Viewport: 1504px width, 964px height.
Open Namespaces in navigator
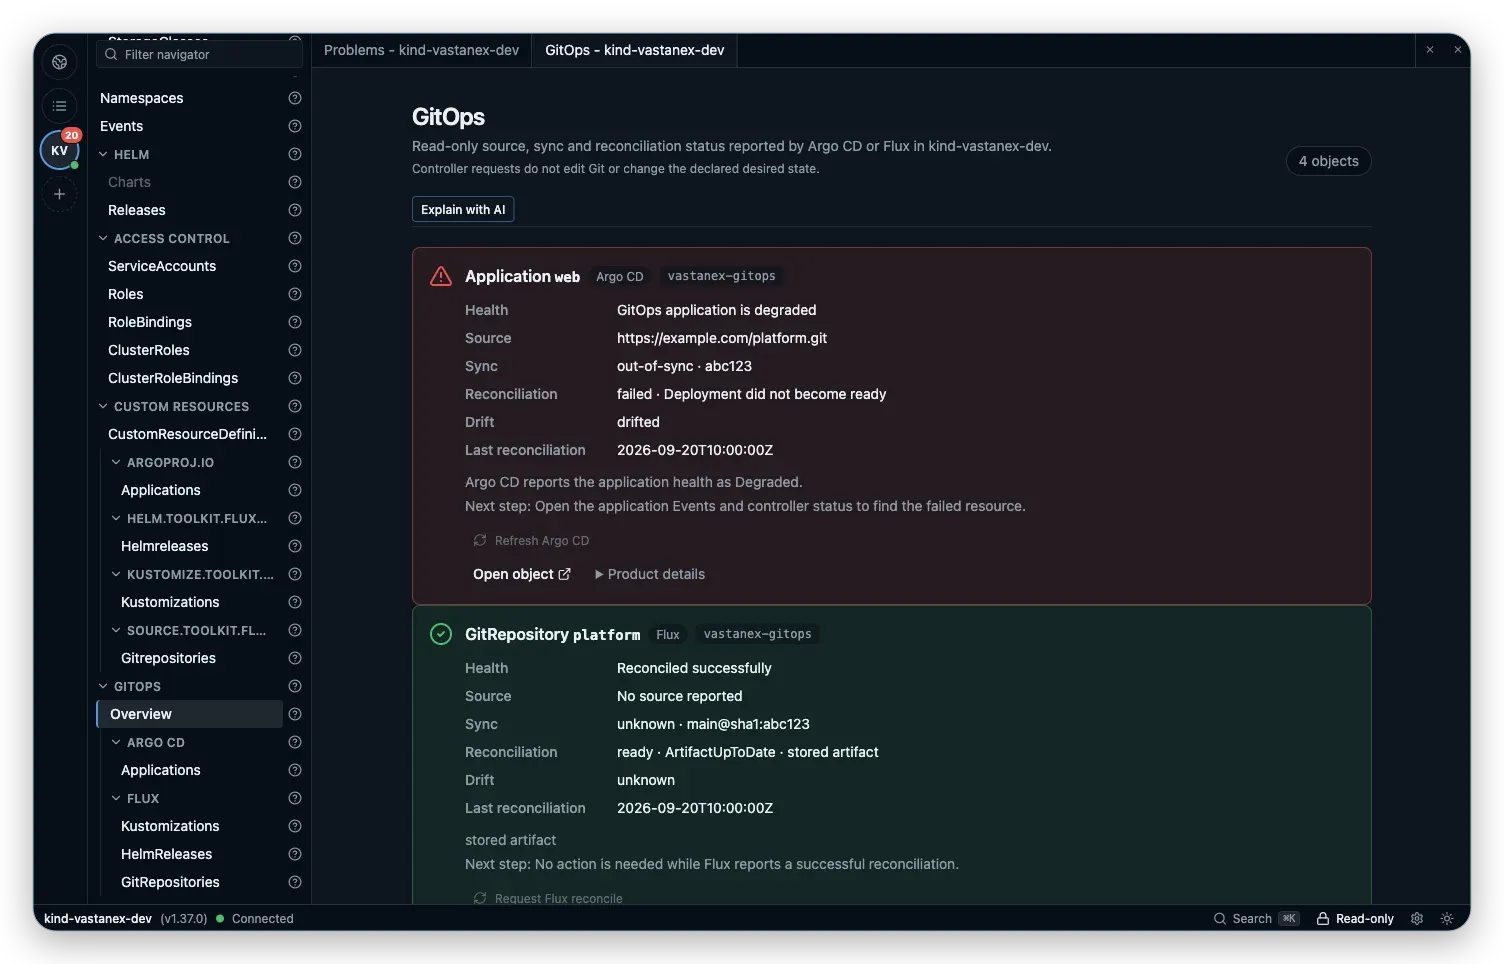tap(142, 98)
